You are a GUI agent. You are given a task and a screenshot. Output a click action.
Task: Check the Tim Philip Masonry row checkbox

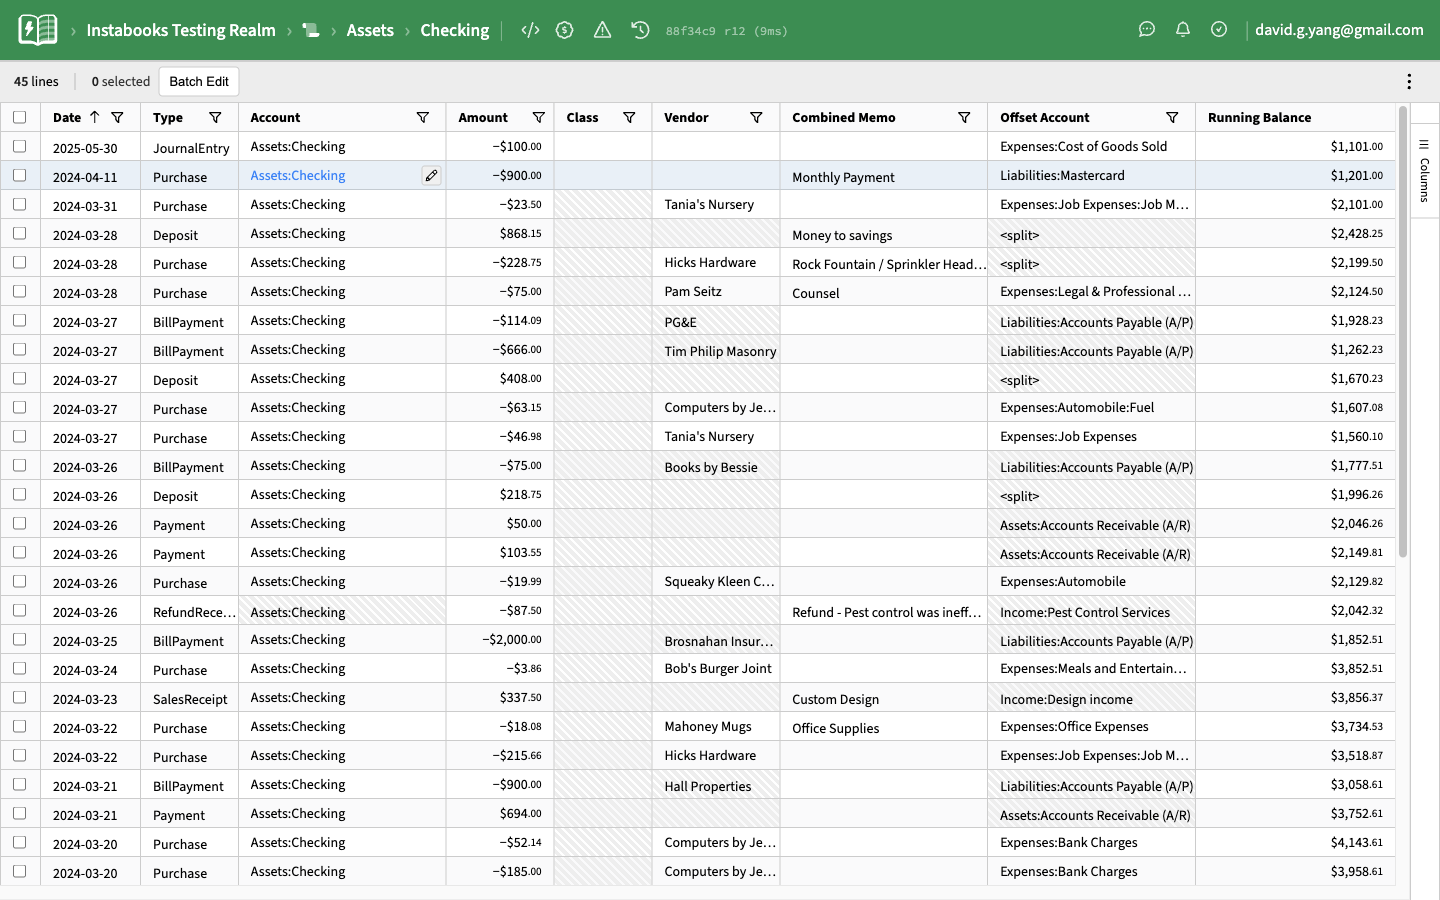(x=20, y=349)
